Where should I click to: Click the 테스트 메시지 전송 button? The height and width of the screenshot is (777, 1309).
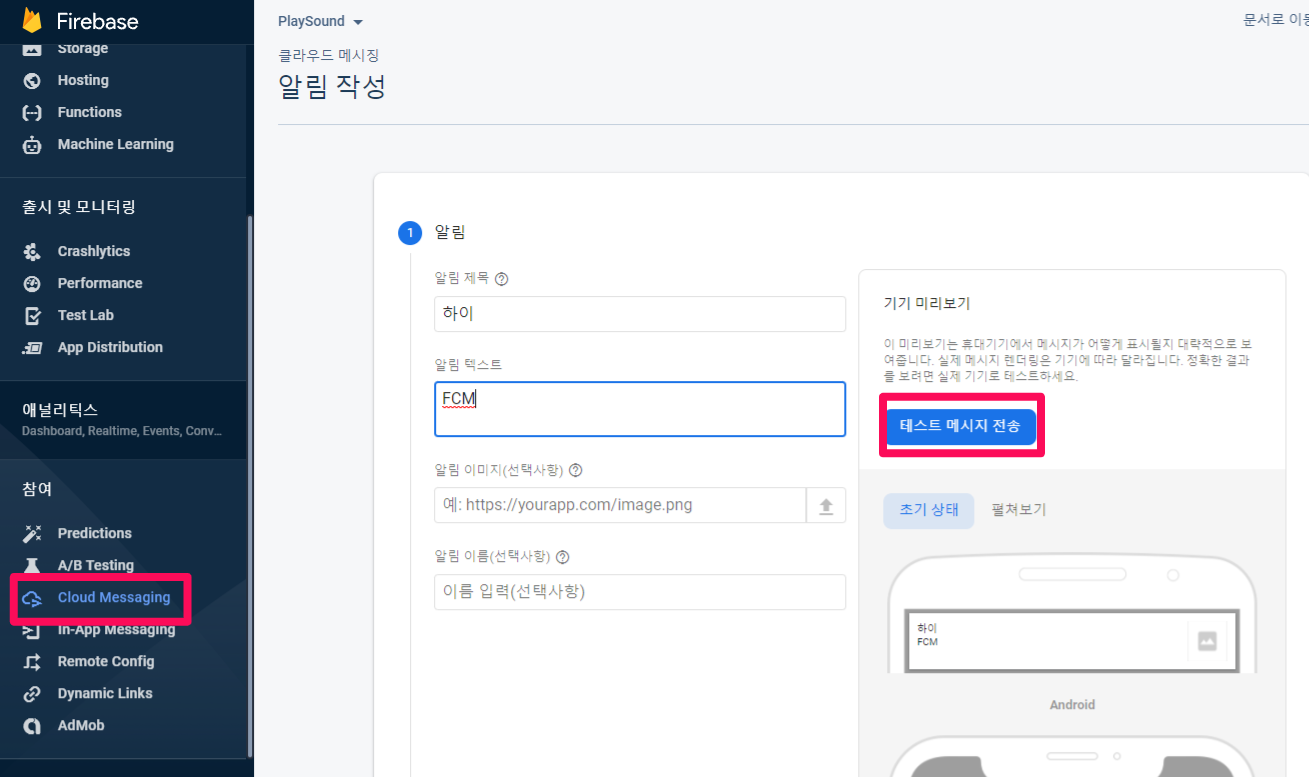[x=960, y=425]
